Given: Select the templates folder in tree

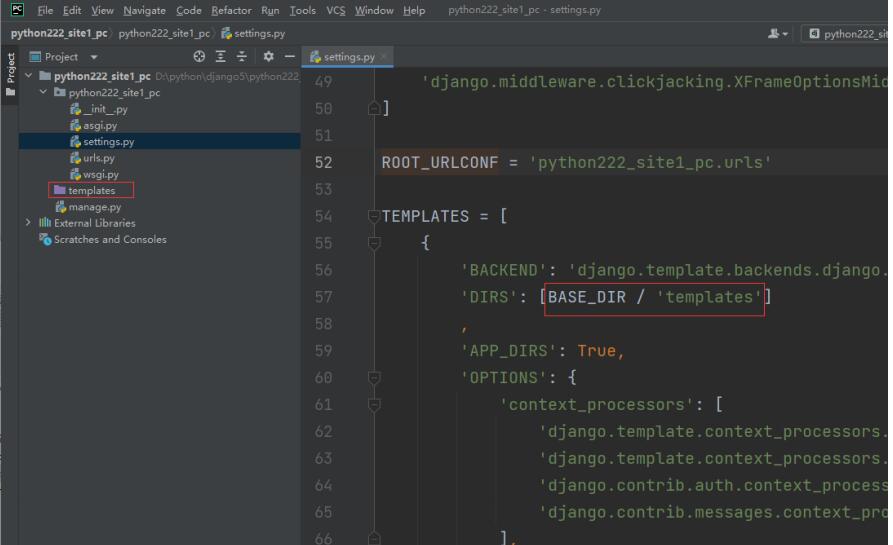Looking at the screenshot, I should tap(91, 190).
